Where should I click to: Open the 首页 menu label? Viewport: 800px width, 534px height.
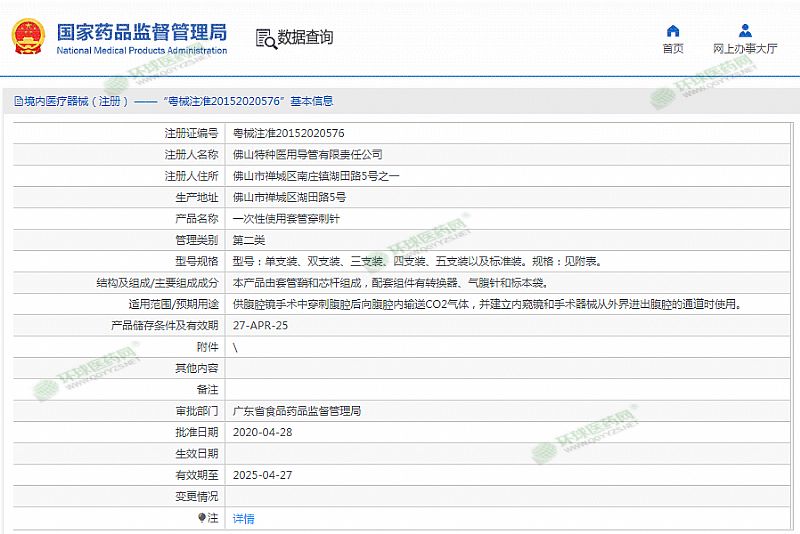pos(673,48)
